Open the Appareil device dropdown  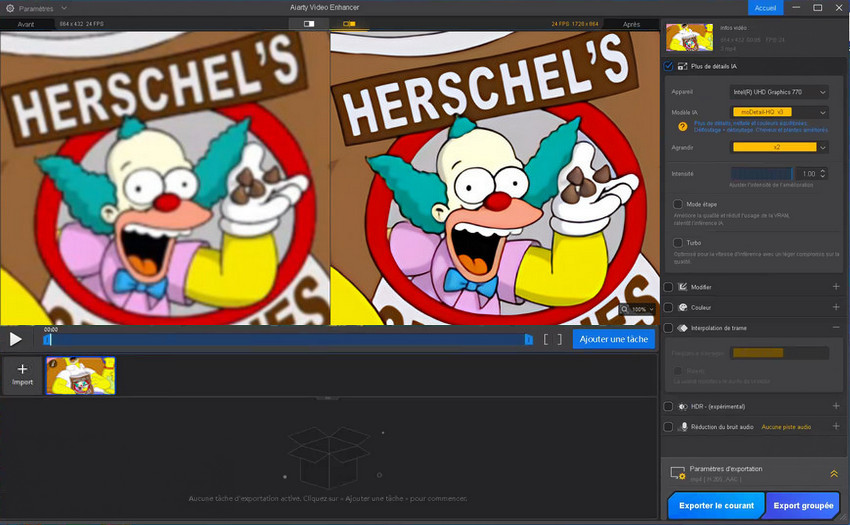tap(779, 92)
